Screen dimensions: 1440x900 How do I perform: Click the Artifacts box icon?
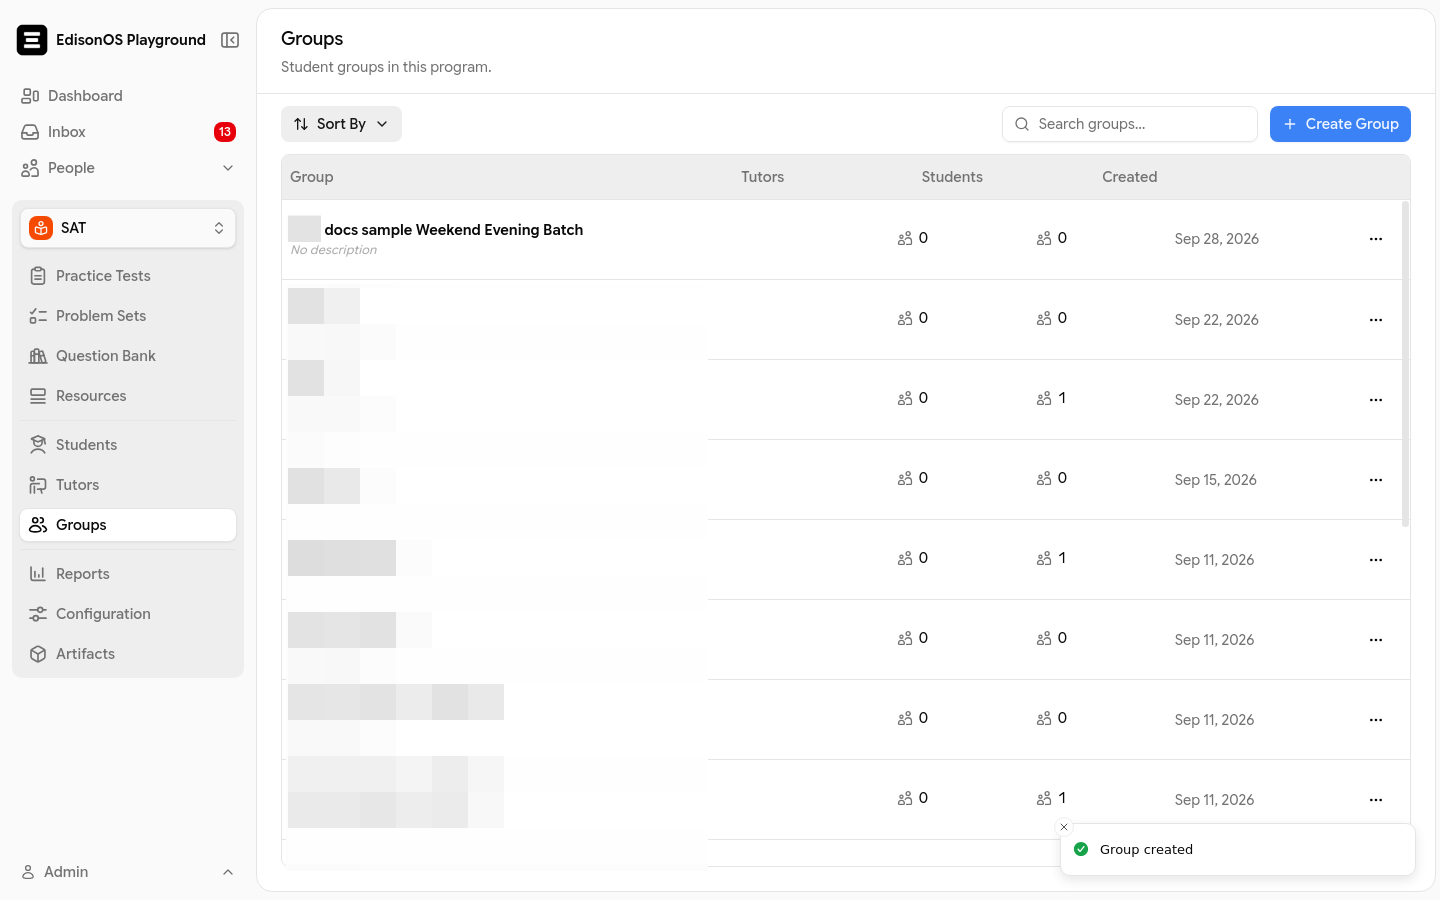[38, 654]
